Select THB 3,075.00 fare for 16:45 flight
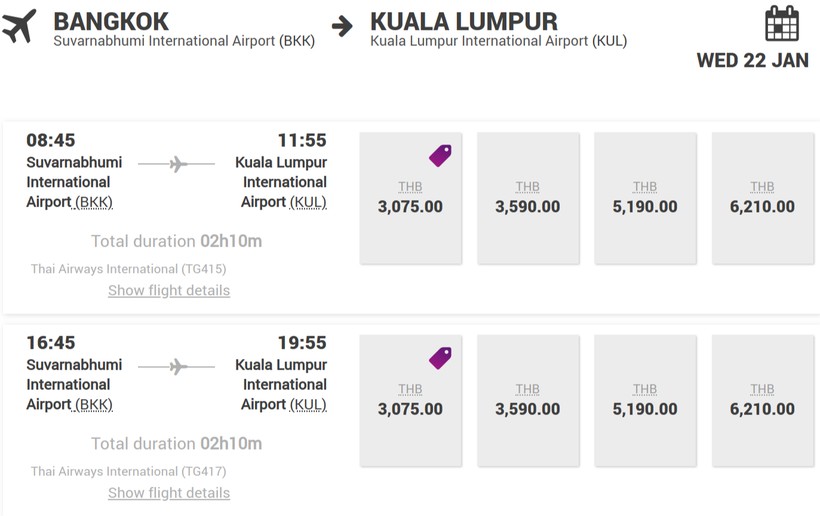This screenshot has width=820, height=516. [x=410, y=401]
